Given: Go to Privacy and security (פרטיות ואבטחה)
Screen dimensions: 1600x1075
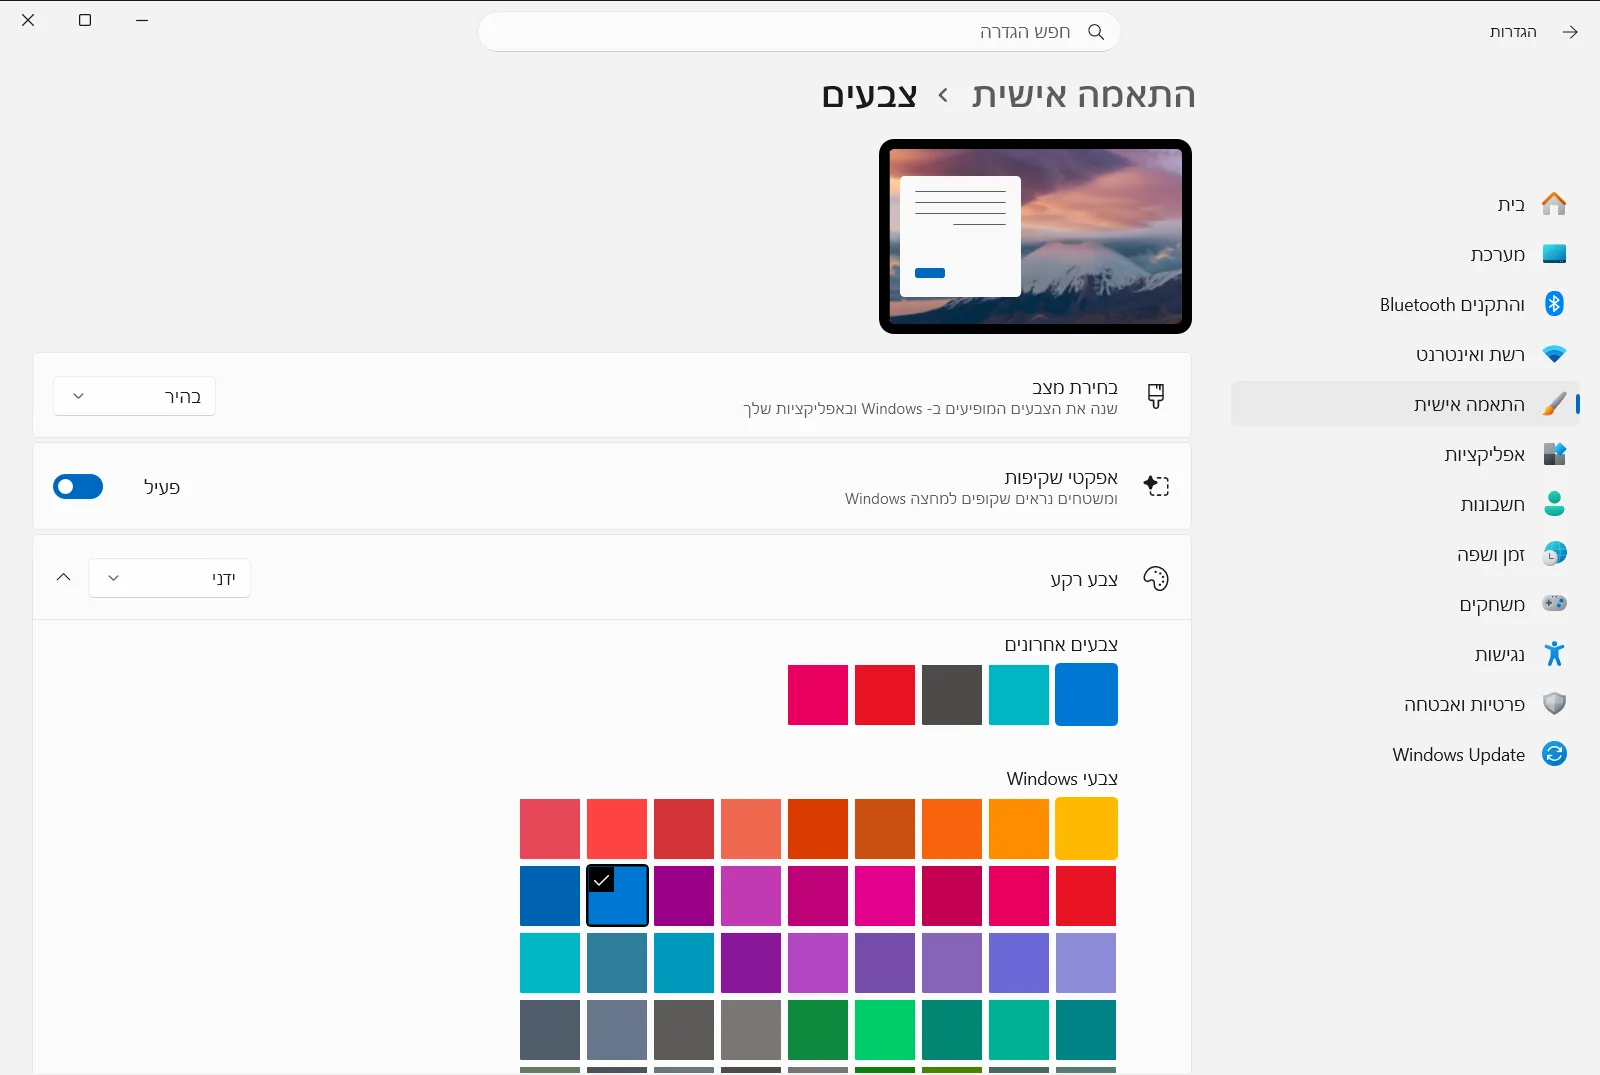Looking at the screenshot, I should point(1405,704).
